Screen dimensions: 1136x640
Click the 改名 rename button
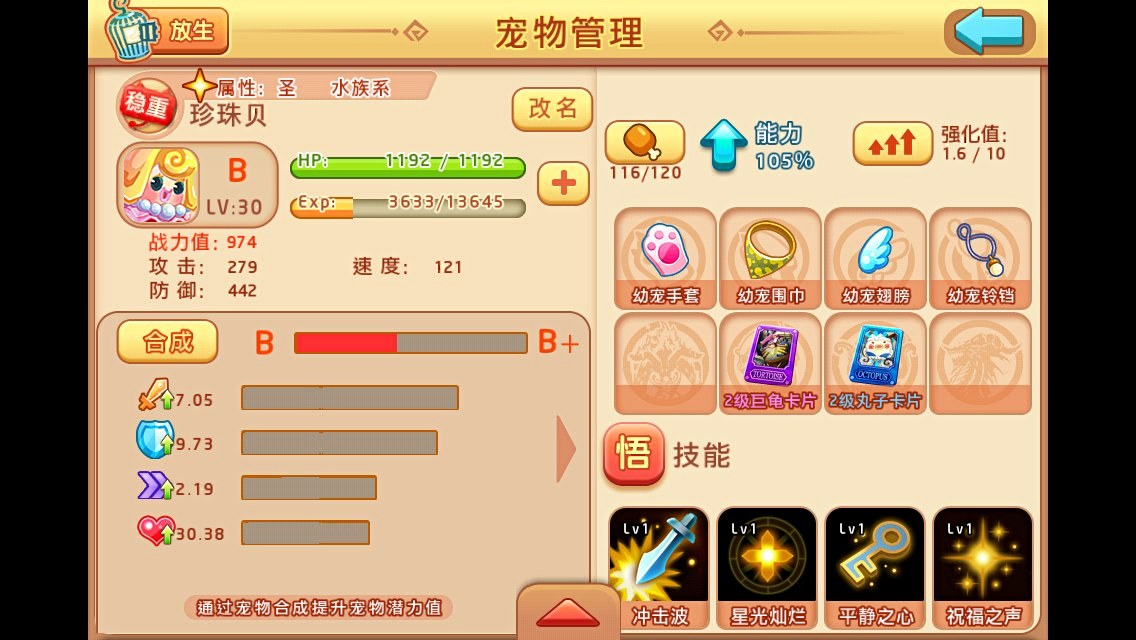click(x=553, y=109)
